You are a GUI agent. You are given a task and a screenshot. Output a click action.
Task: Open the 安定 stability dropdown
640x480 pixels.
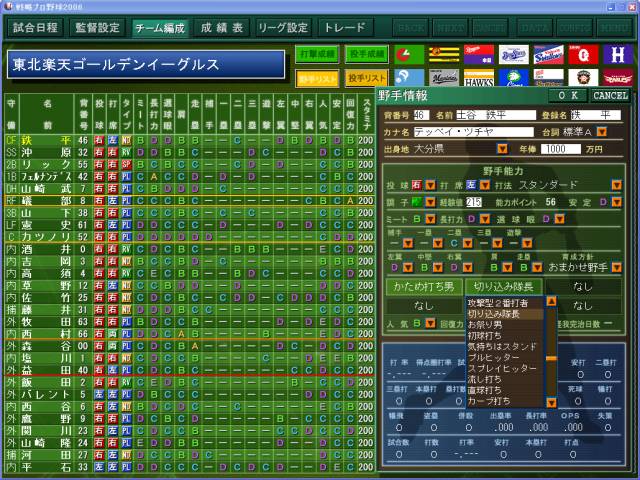coord(616,202)
